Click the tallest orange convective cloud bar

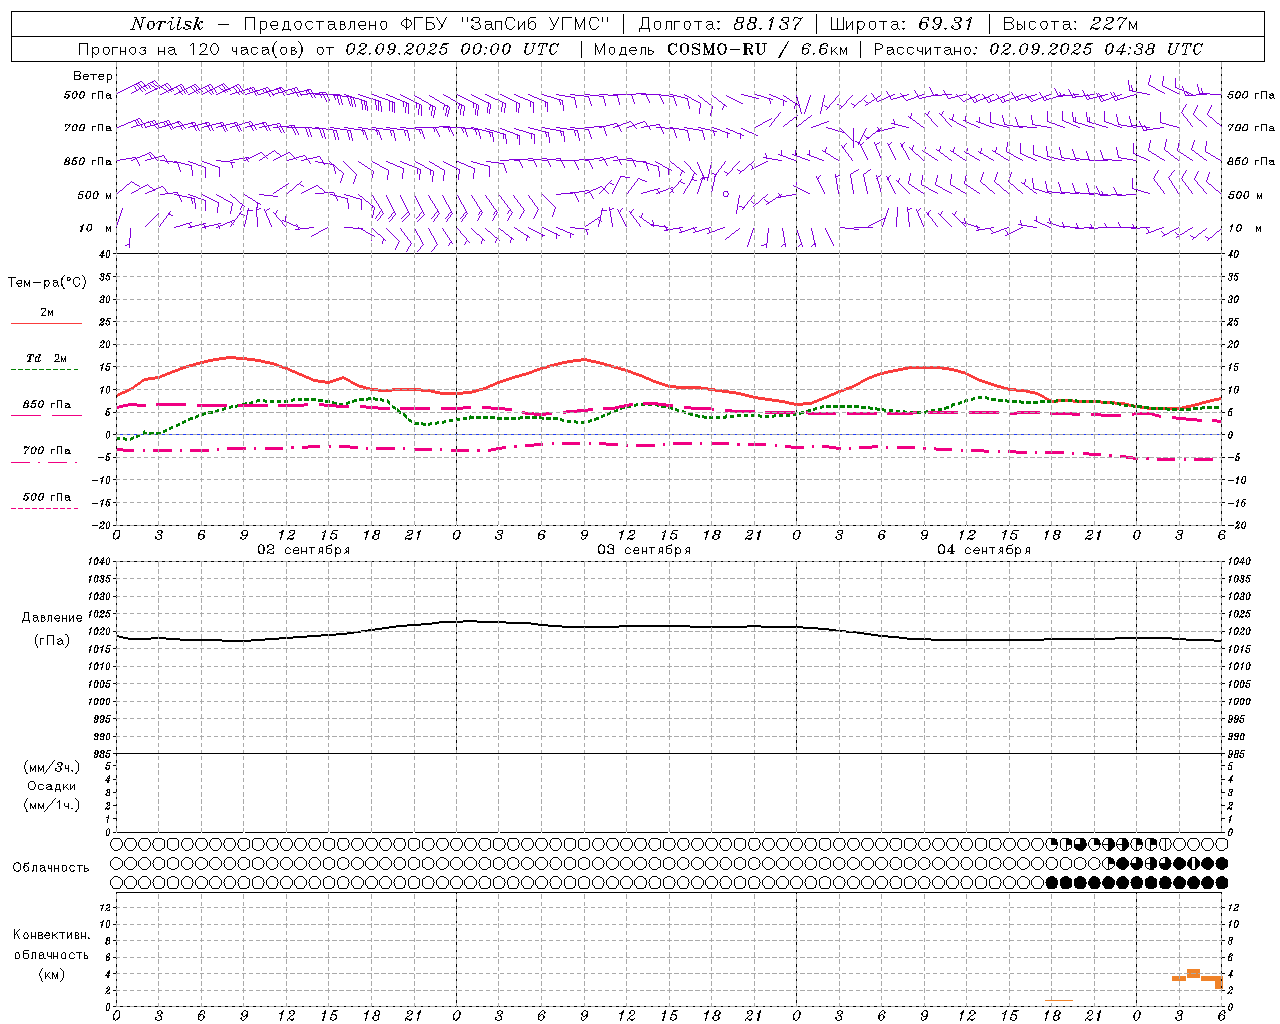[x=1193, y=973]
